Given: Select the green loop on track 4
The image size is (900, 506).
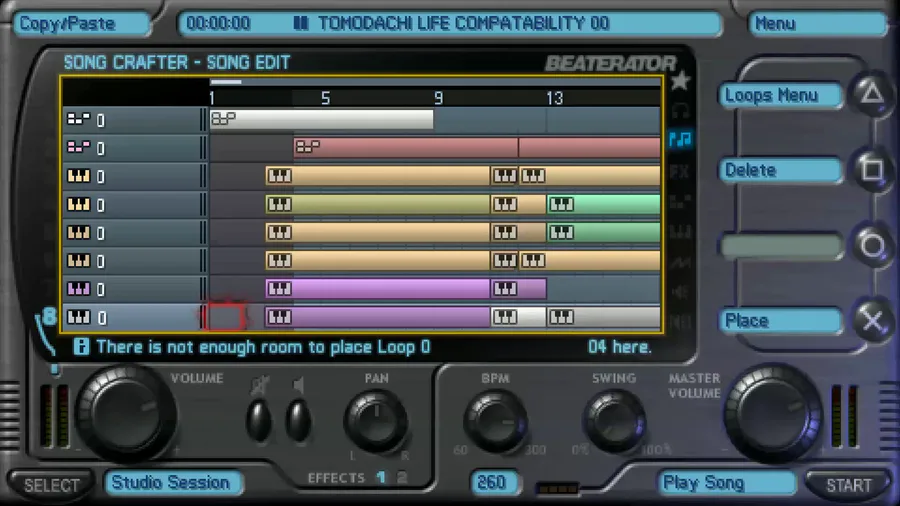Looking at the screenshot, I should coord(603,204).
